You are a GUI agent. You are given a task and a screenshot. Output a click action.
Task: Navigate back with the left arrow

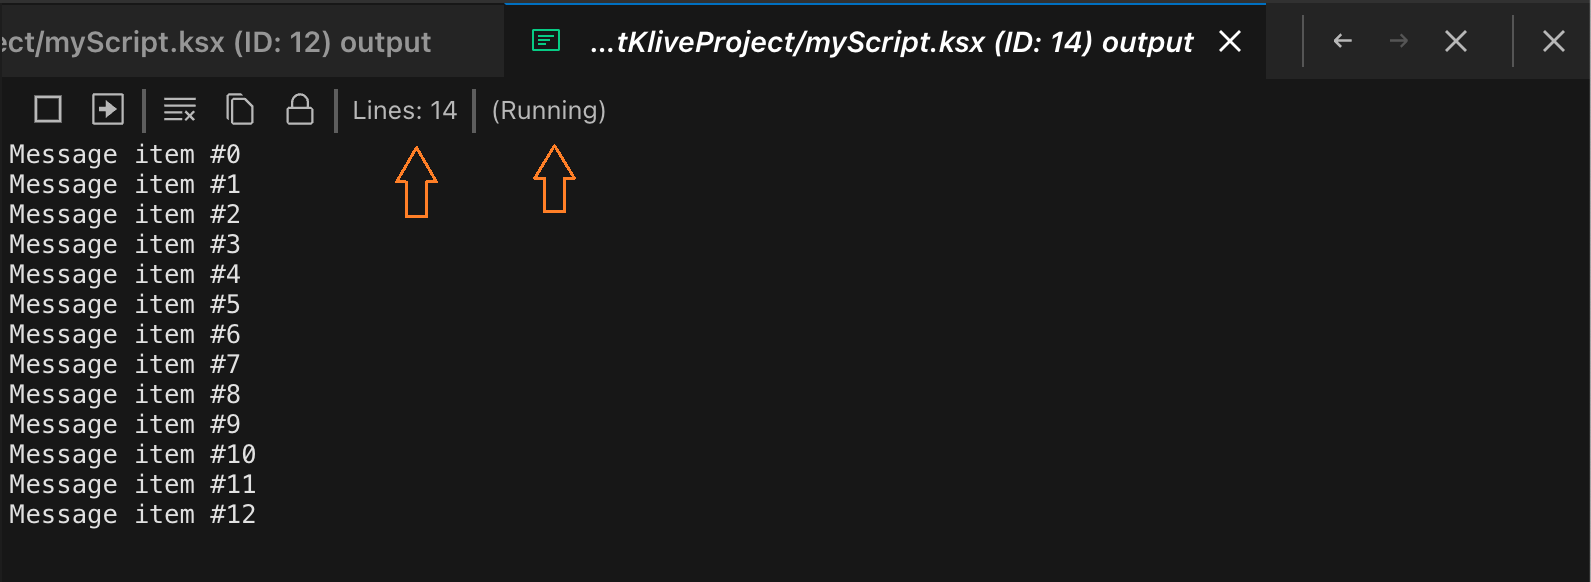(x=1343, y=41)
